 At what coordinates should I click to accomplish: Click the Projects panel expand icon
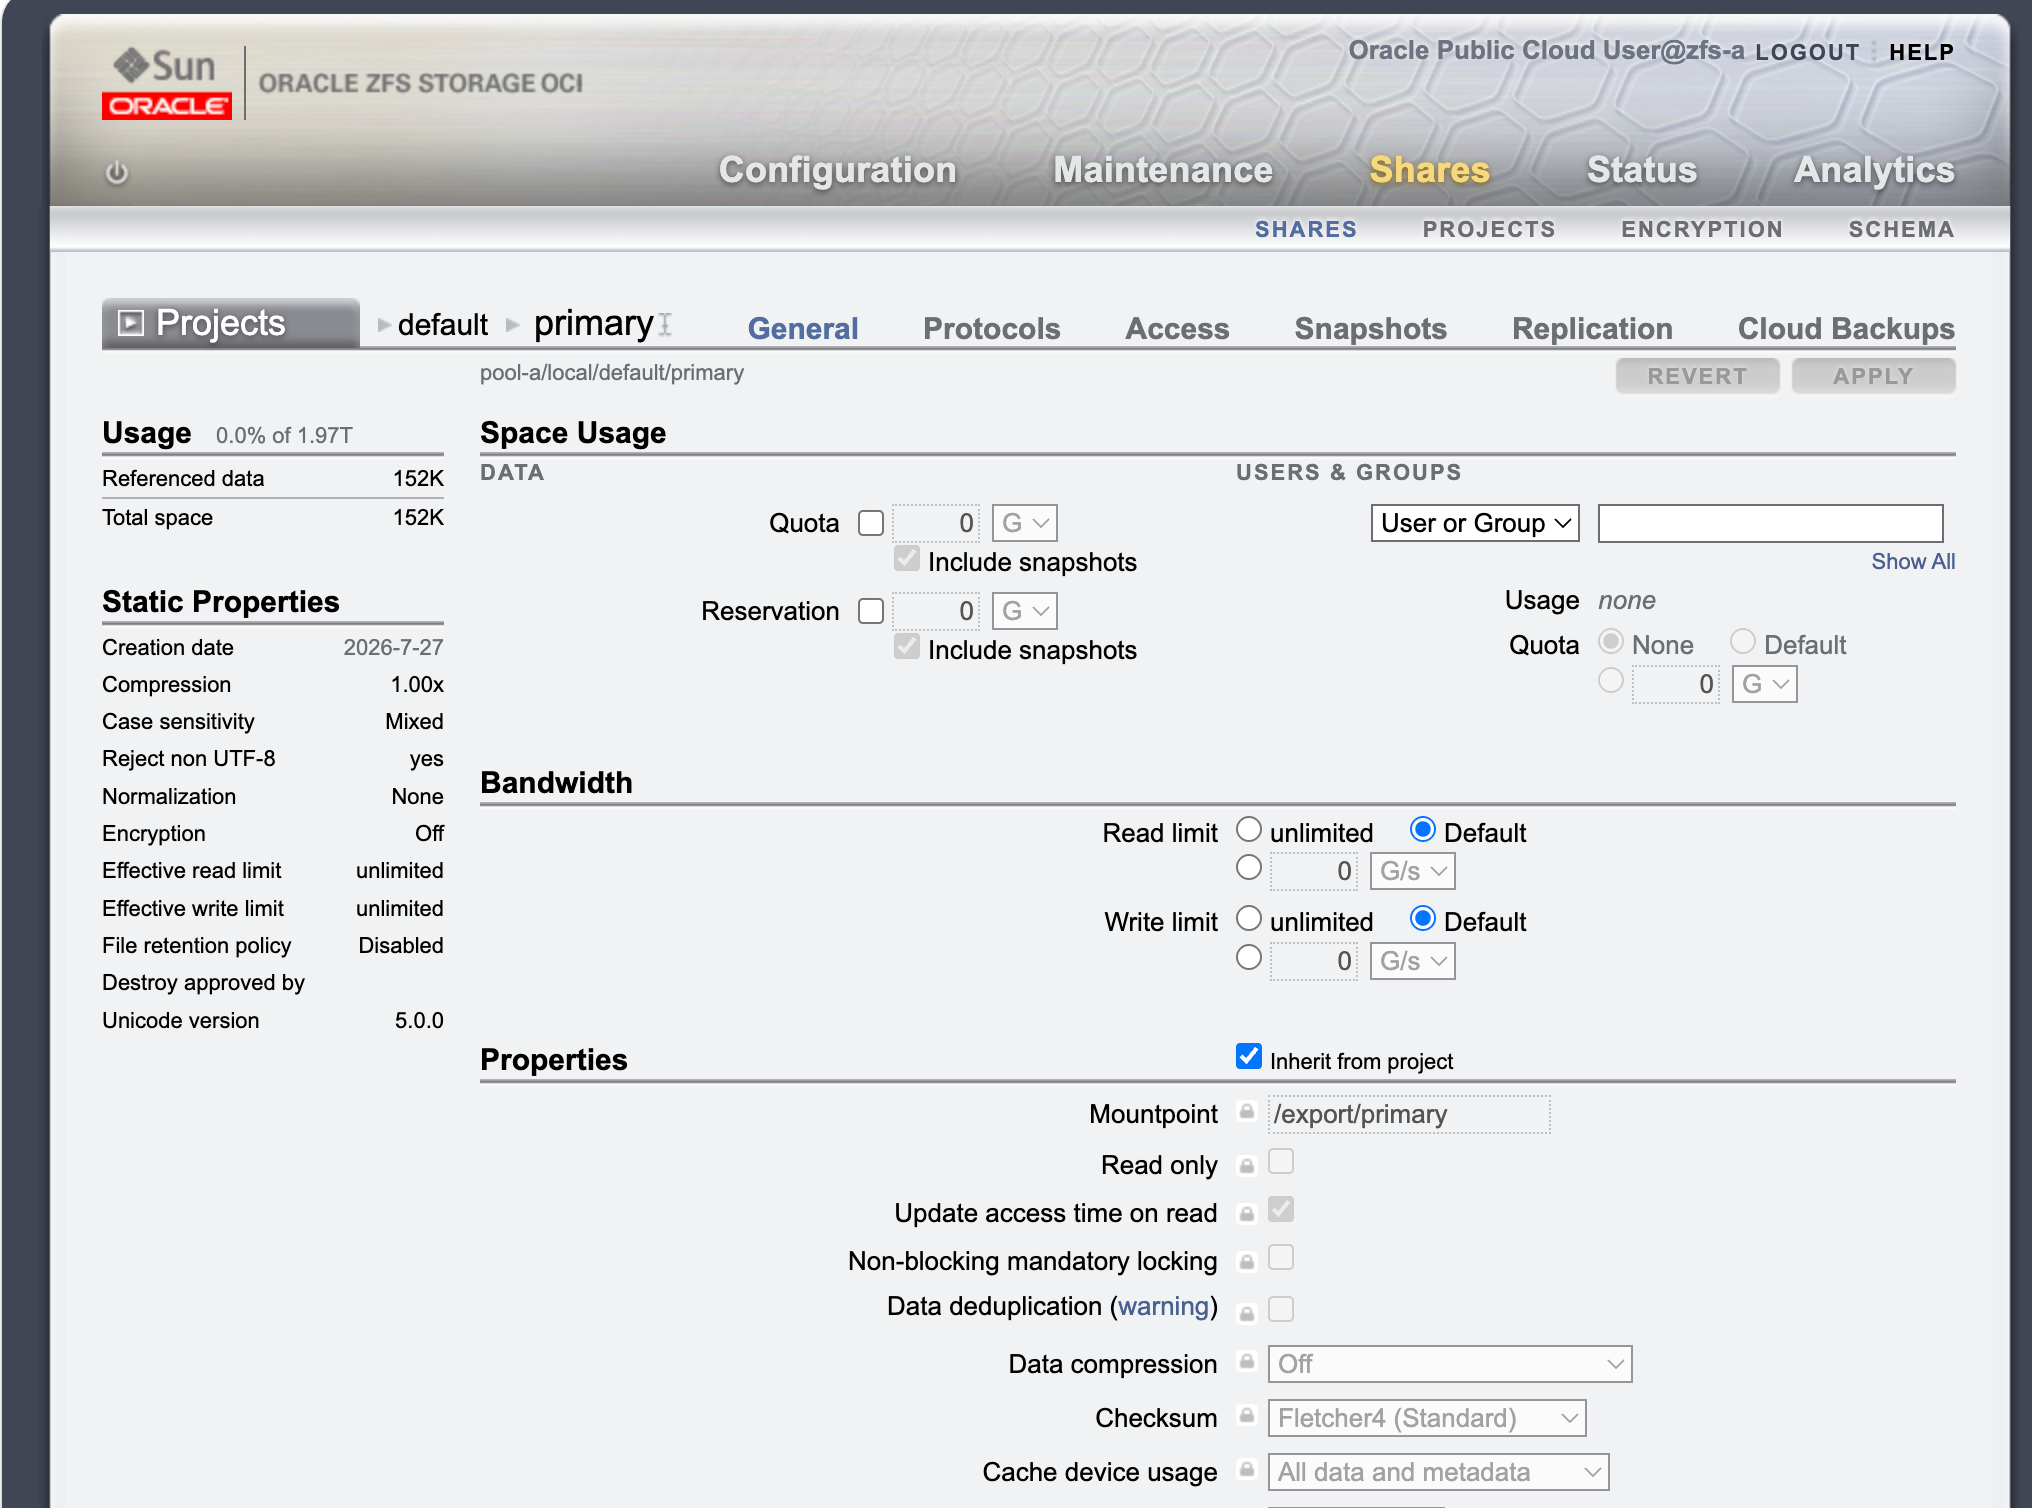click(x=130, y=323)
